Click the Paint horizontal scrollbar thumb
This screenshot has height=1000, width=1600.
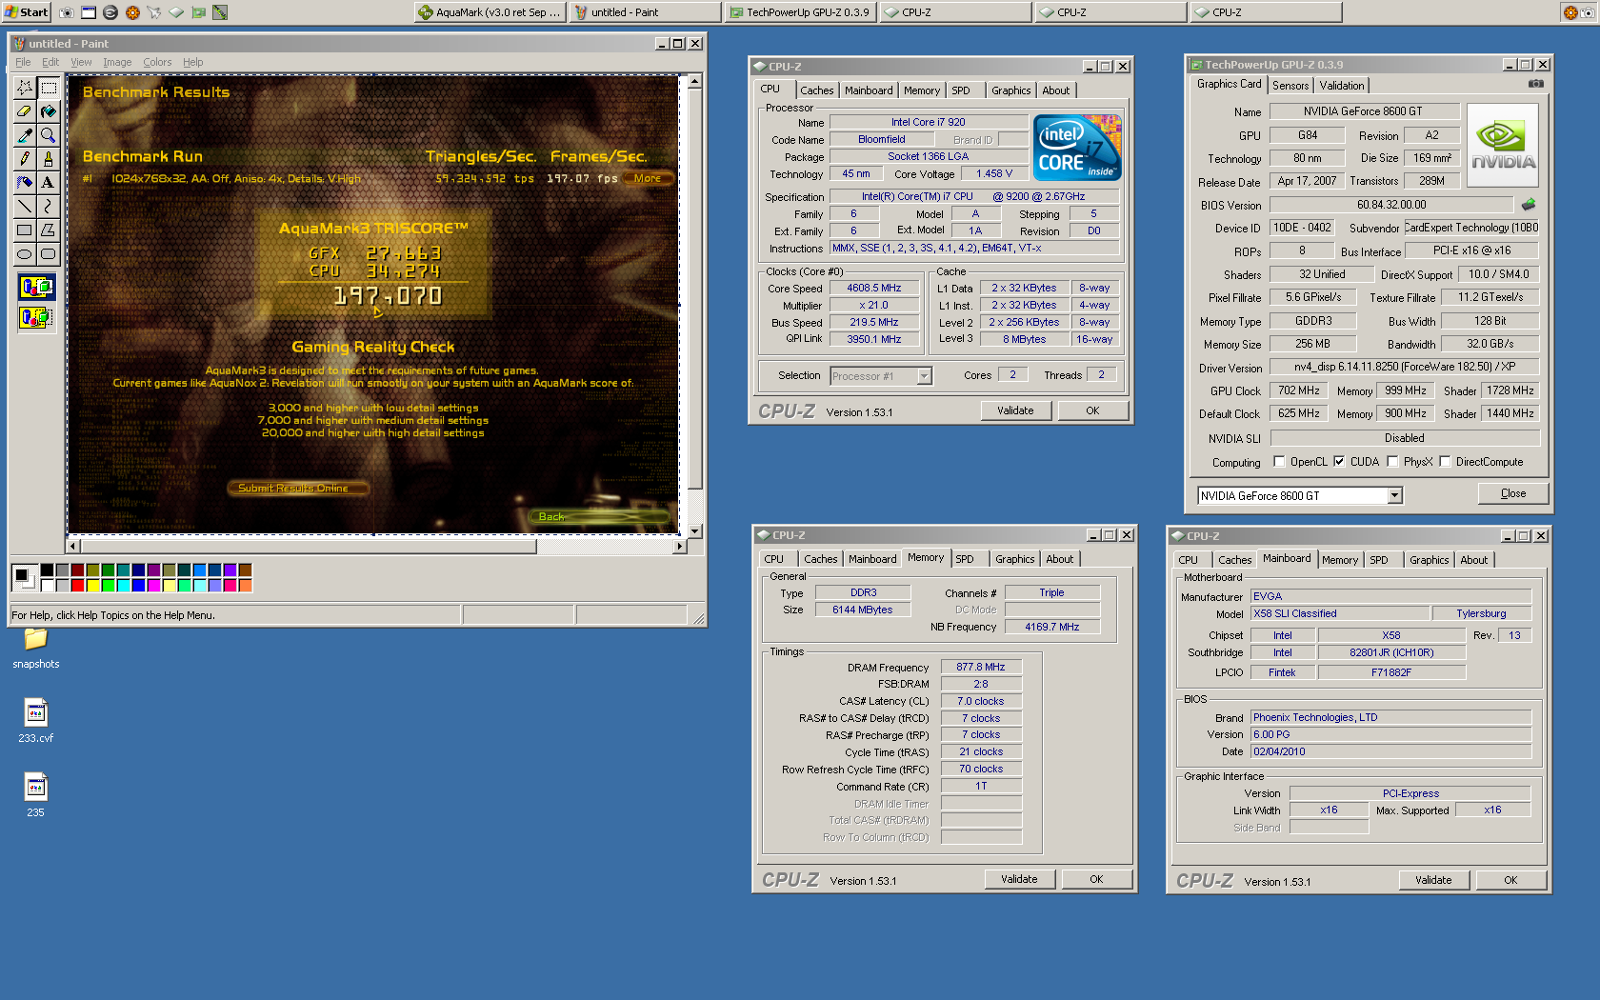point(308,547)
